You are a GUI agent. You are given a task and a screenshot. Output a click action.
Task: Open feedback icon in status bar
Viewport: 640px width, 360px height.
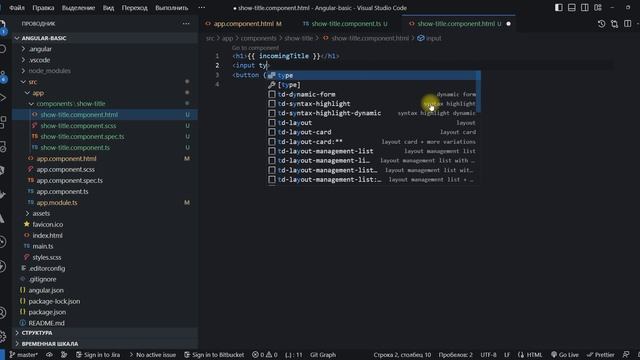[626, 355]
